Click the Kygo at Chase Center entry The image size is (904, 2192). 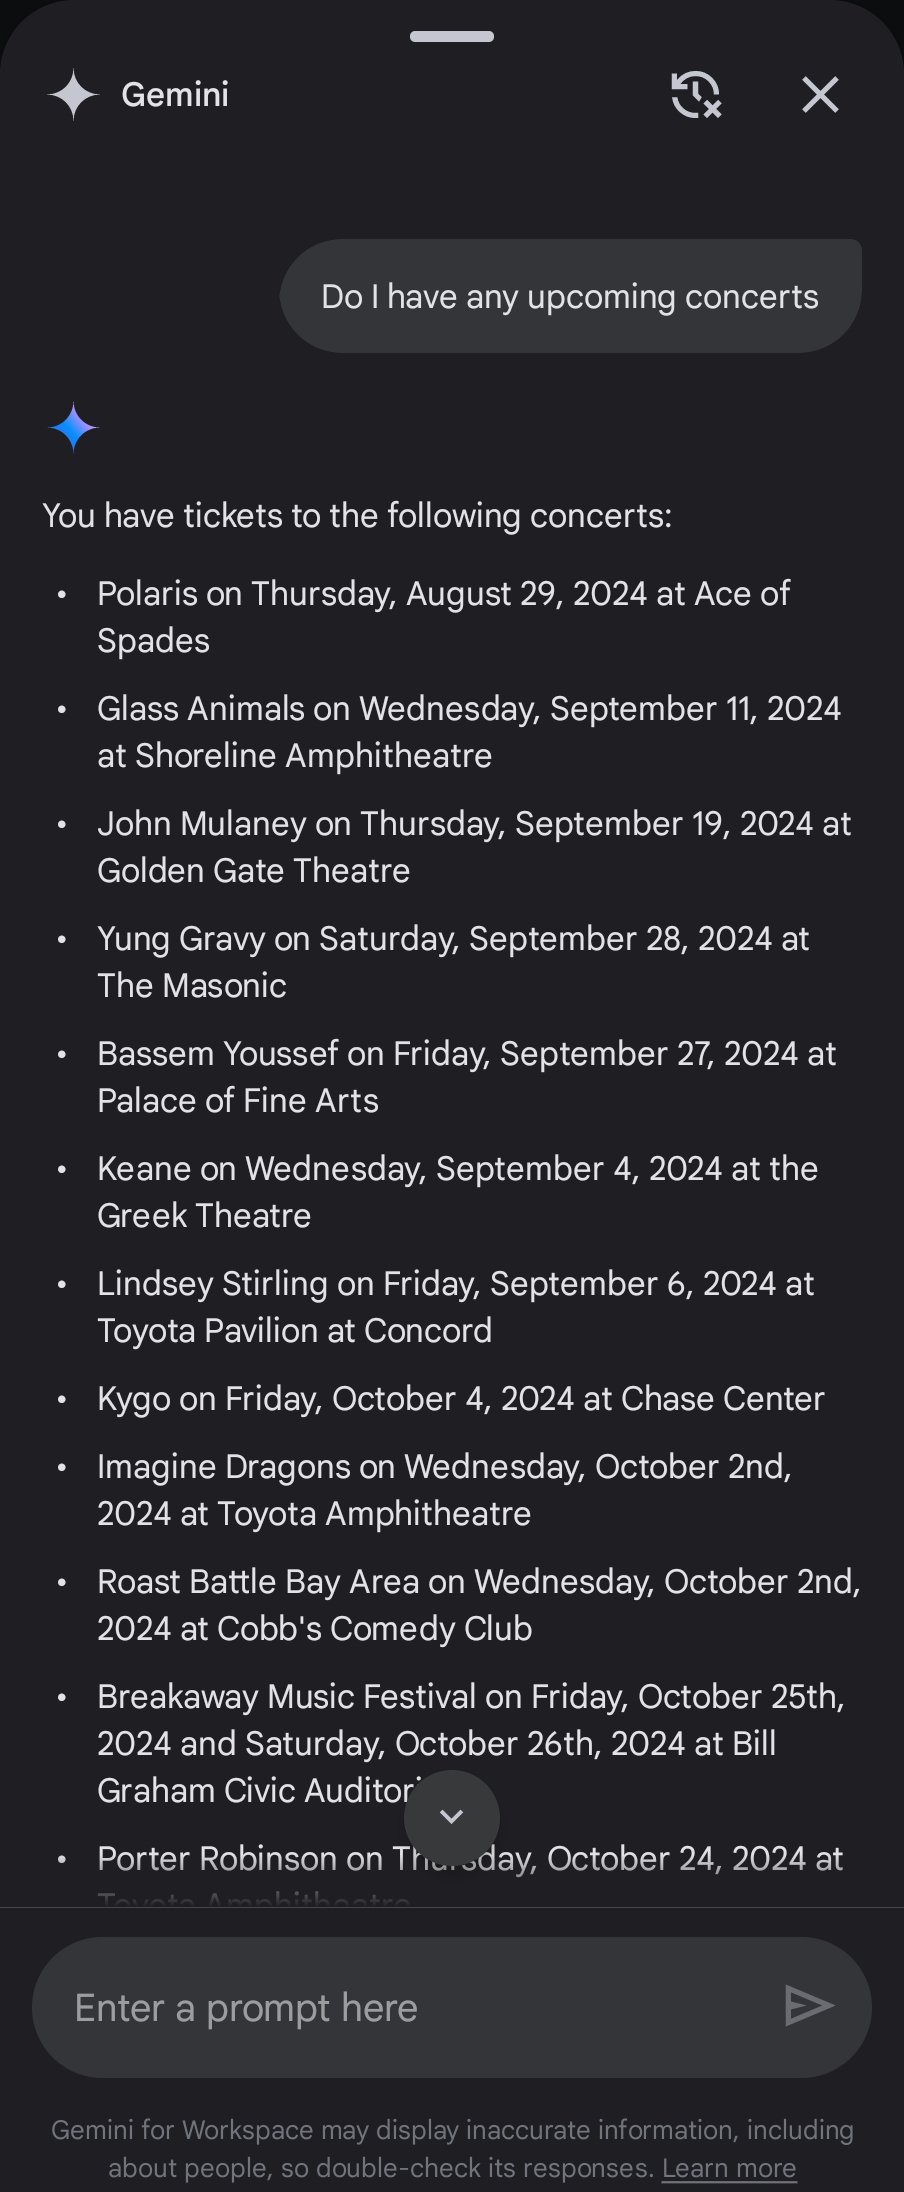(460, 1398)
